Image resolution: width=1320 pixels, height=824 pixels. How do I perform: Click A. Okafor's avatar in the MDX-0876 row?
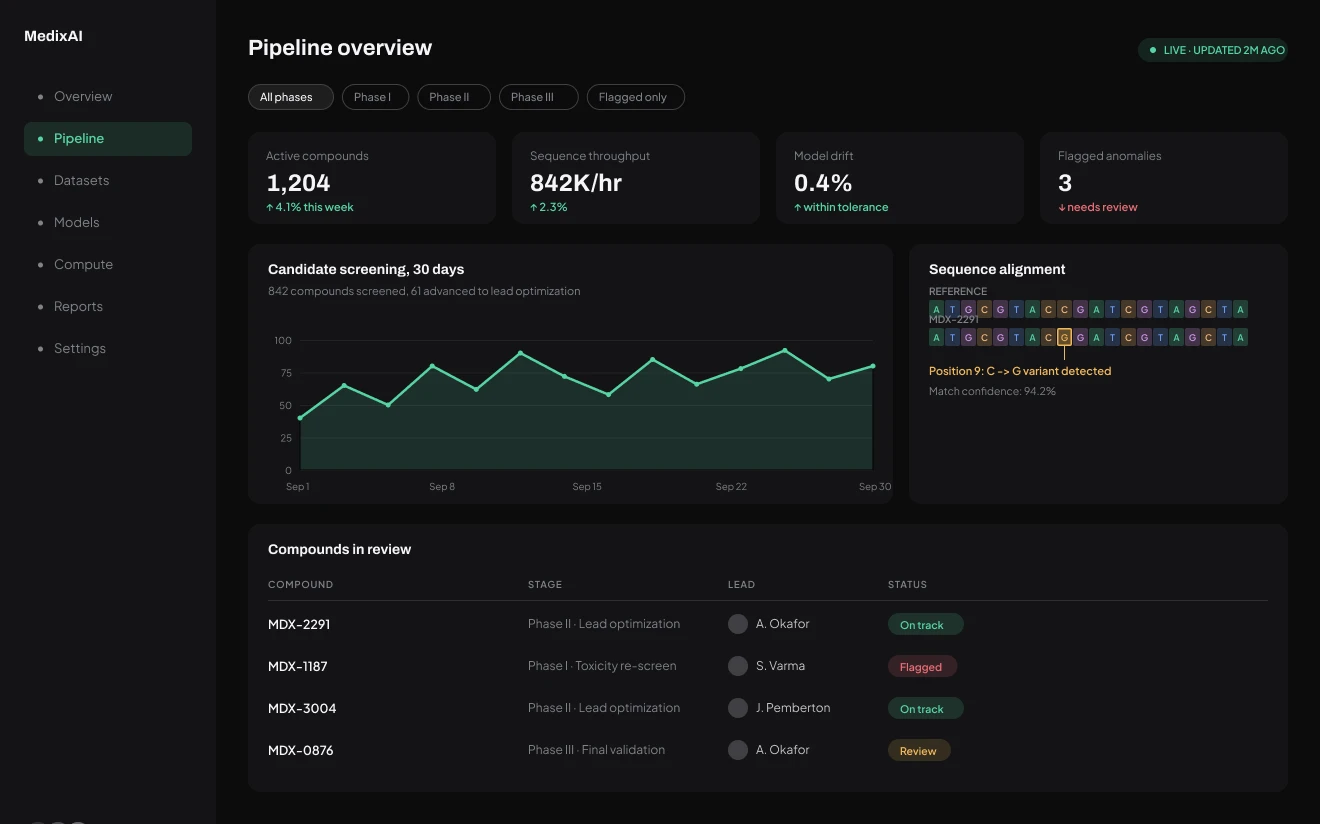[738, 750]
